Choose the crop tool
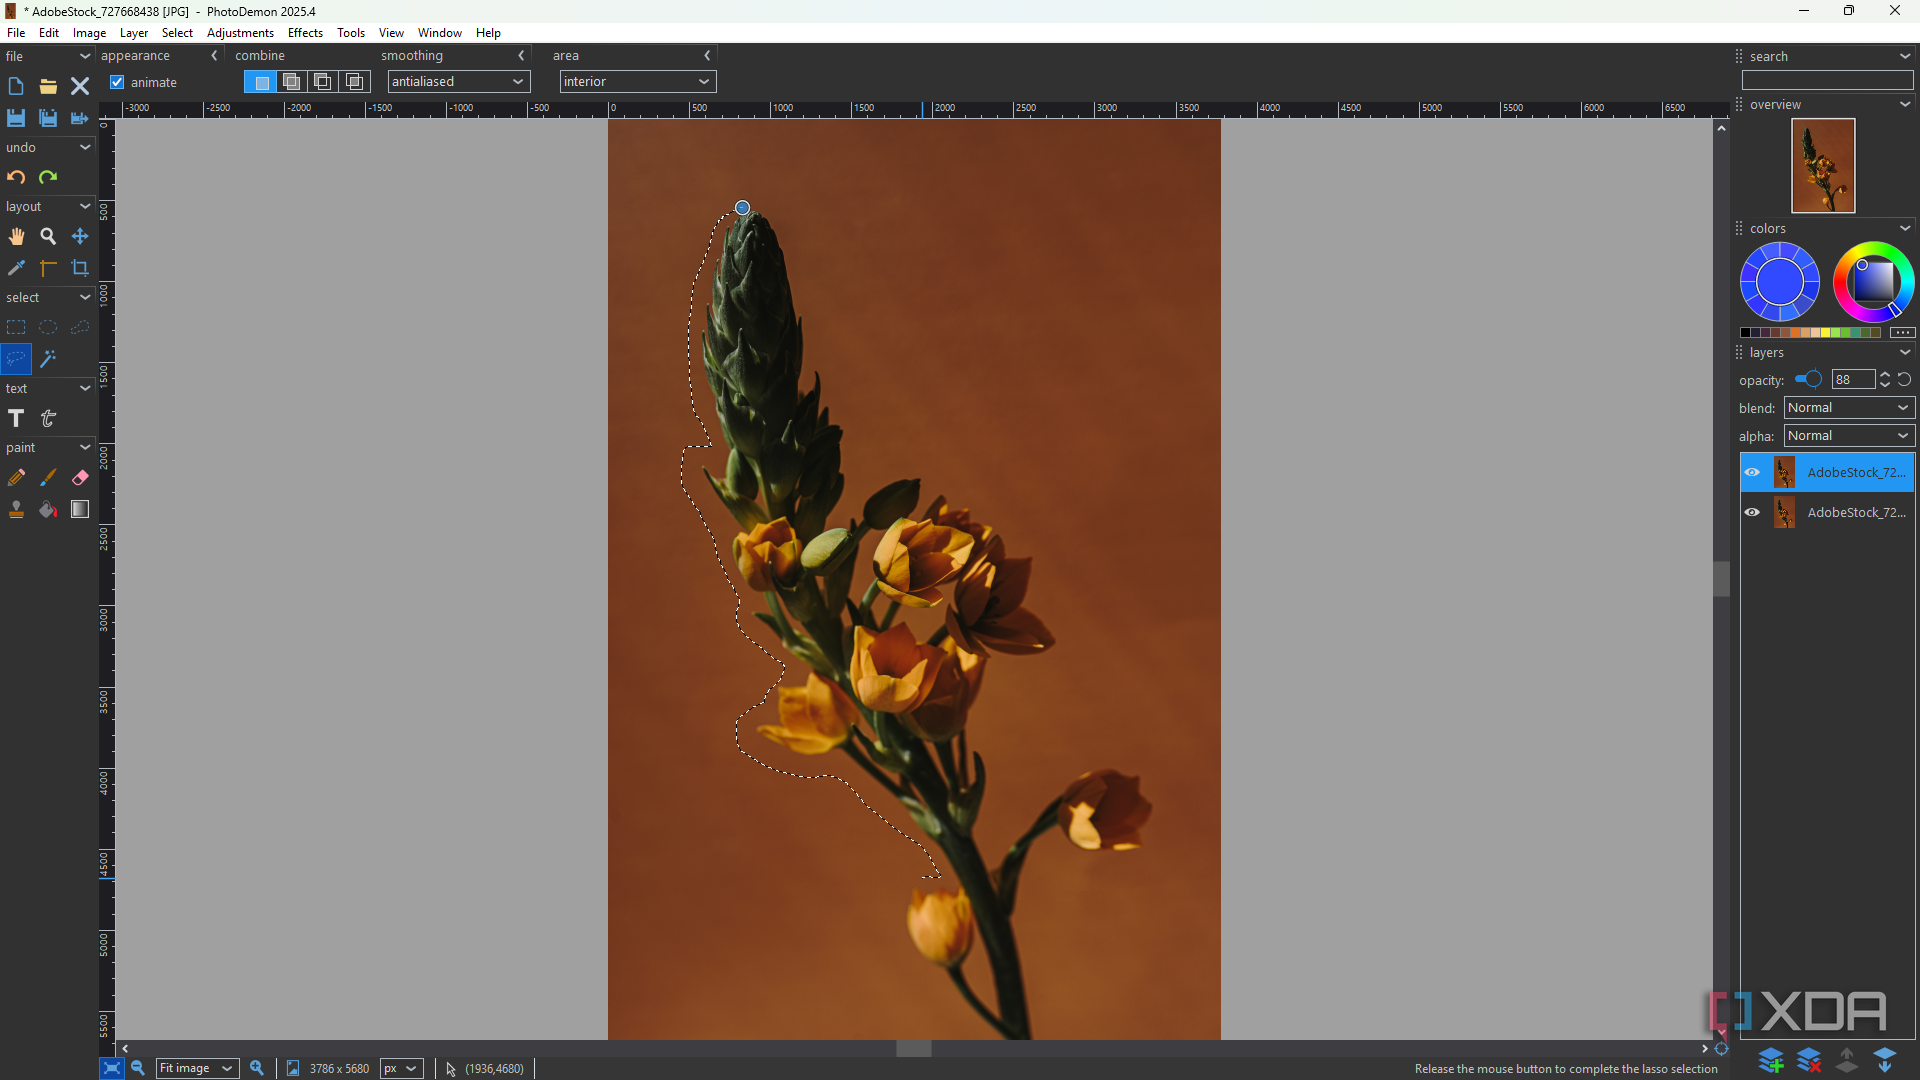The image size is (1920, 1080). click(x=80, y=268)
